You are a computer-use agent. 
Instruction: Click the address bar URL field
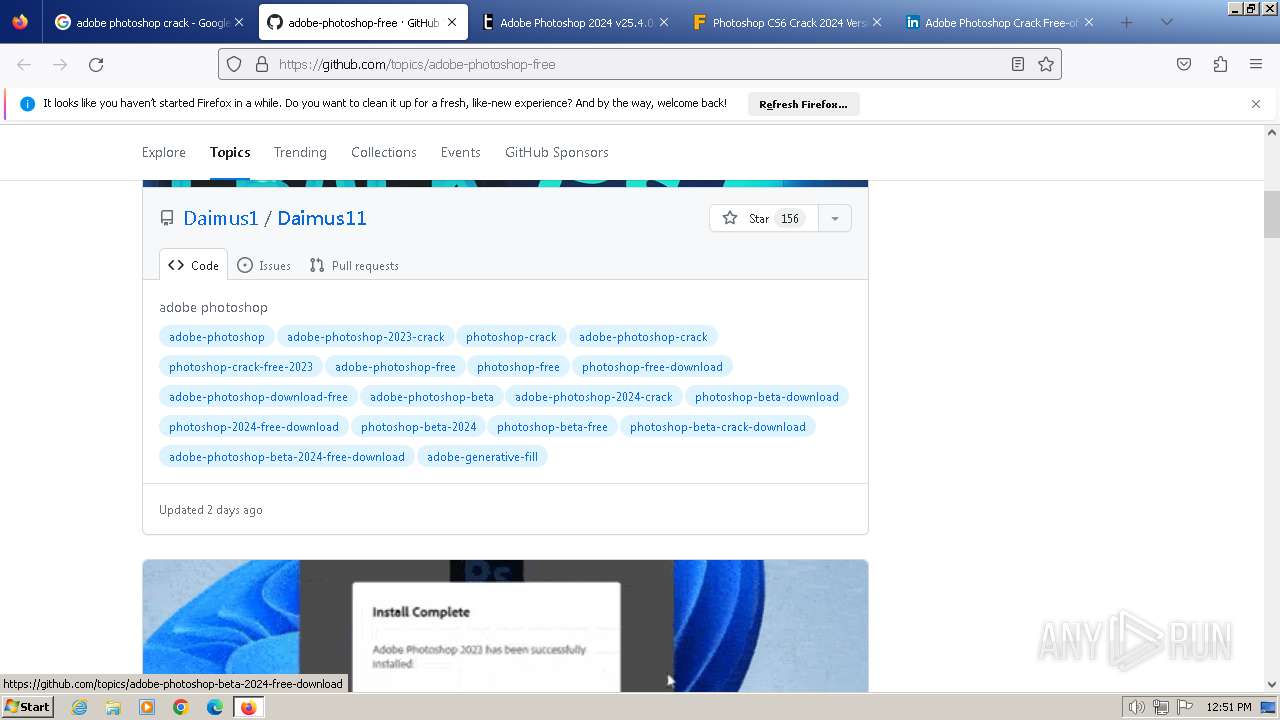(640, 64)
